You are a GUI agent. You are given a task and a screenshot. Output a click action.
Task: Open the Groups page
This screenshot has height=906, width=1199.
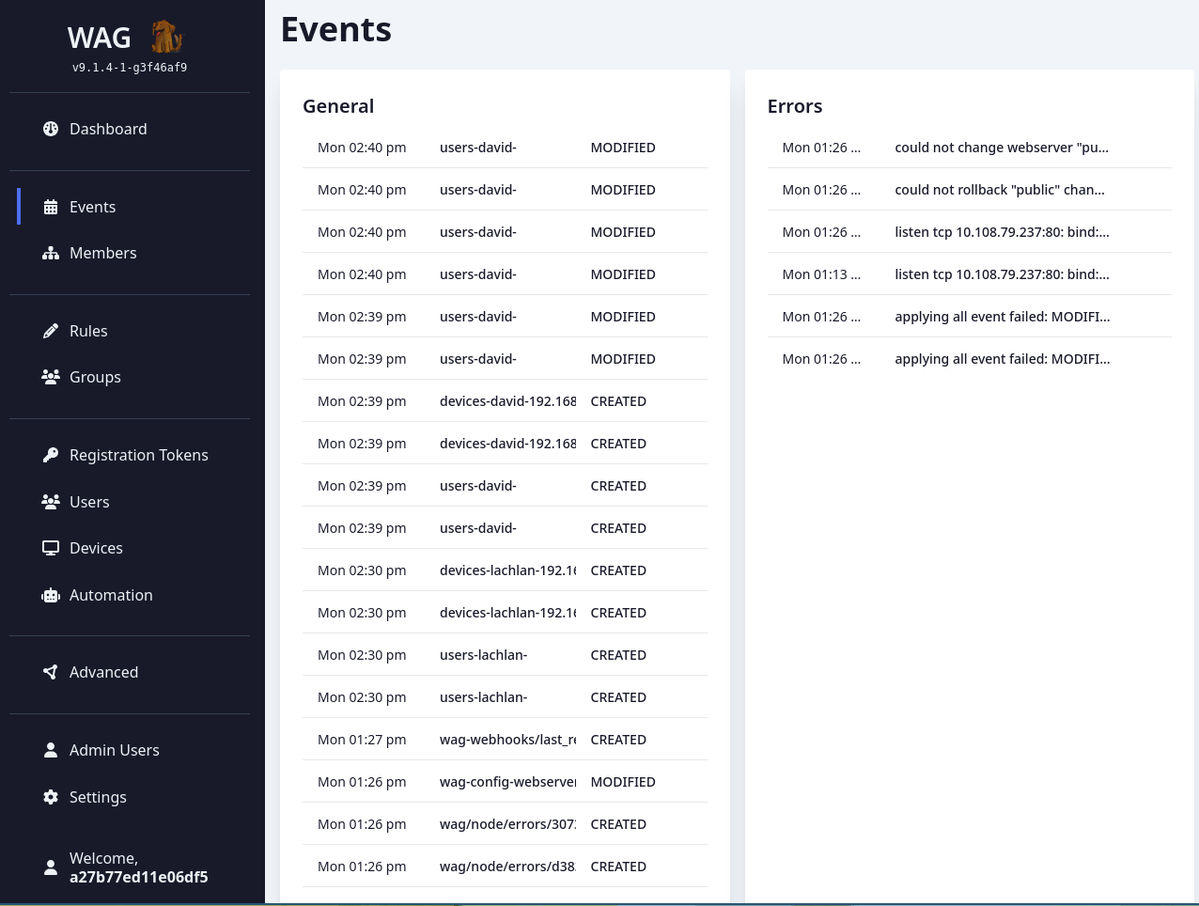click(x=94, y=377)
